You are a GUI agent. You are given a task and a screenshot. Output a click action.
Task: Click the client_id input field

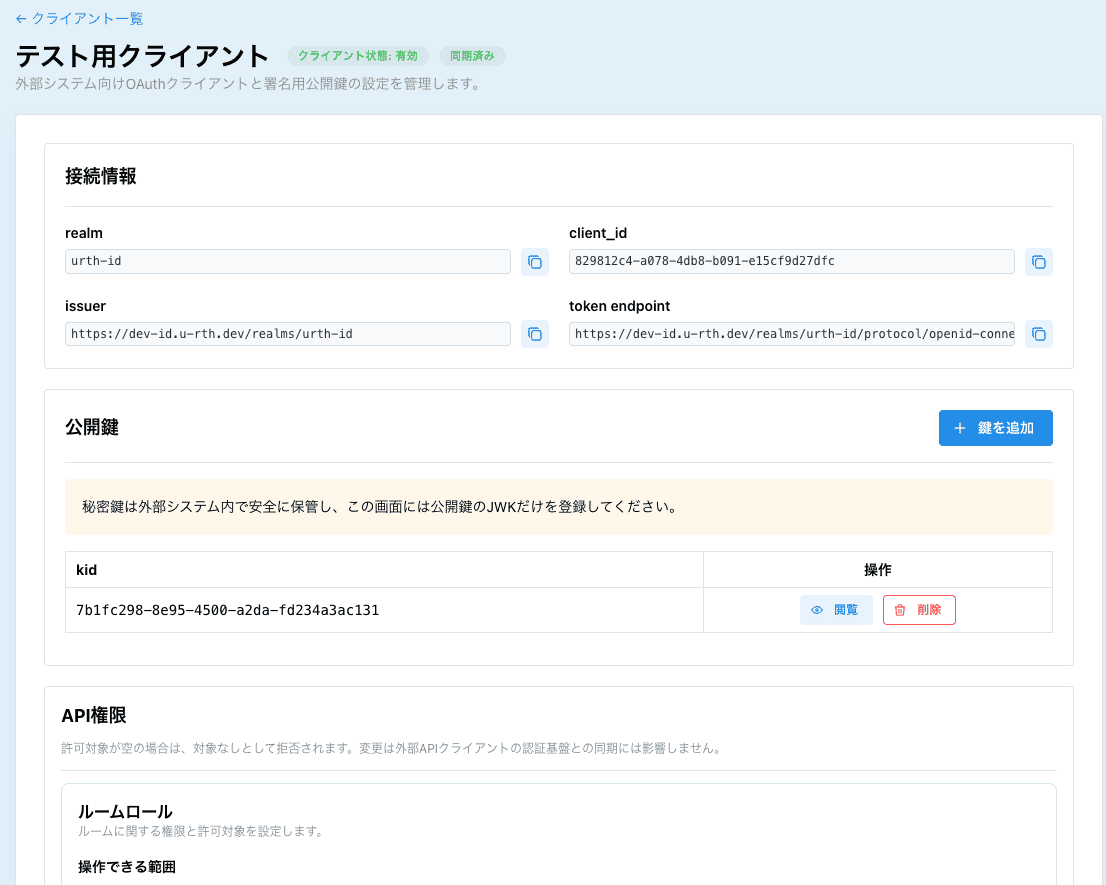pos(791,261)
